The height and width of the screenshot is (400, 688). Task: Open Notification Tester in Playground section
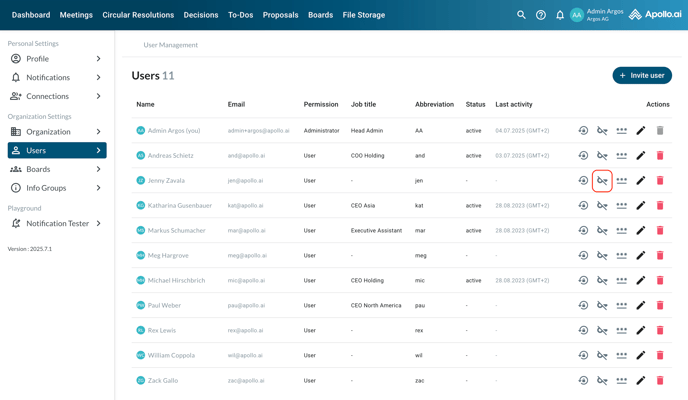pos(57,224)
